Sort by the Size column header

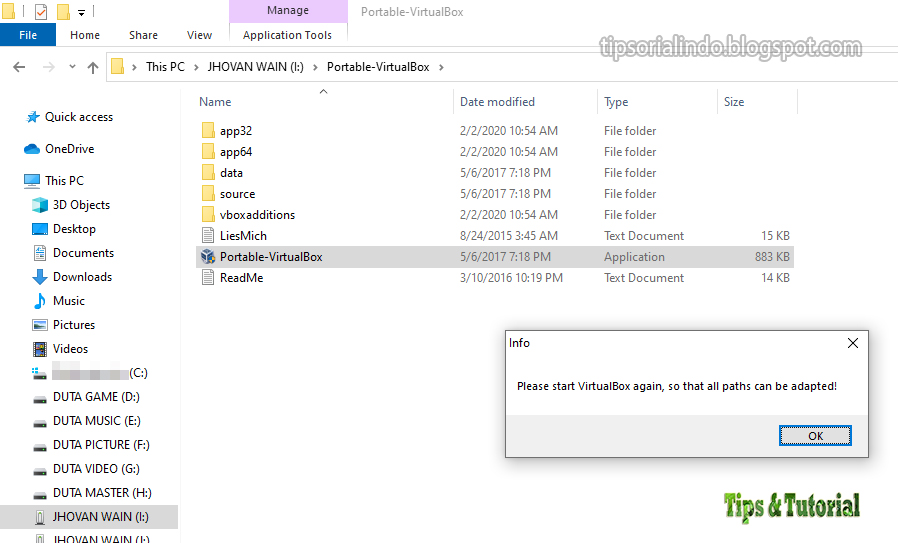(734, 102)
